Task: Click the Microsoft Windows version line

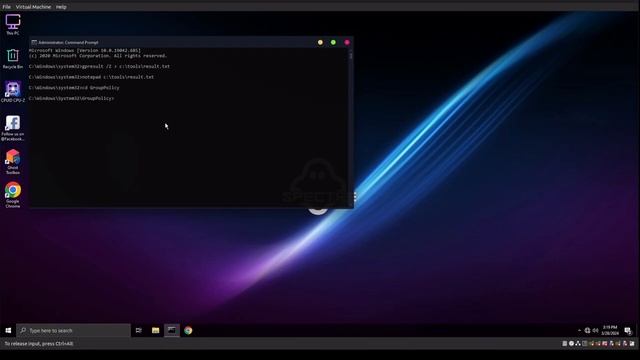Action: [x=85, y=51]
